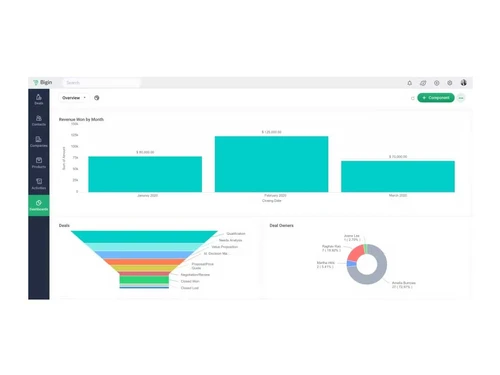500x375 pixels.
Task: Click the round icon beside Overview dropdown
Action: [x=97, y=98]
